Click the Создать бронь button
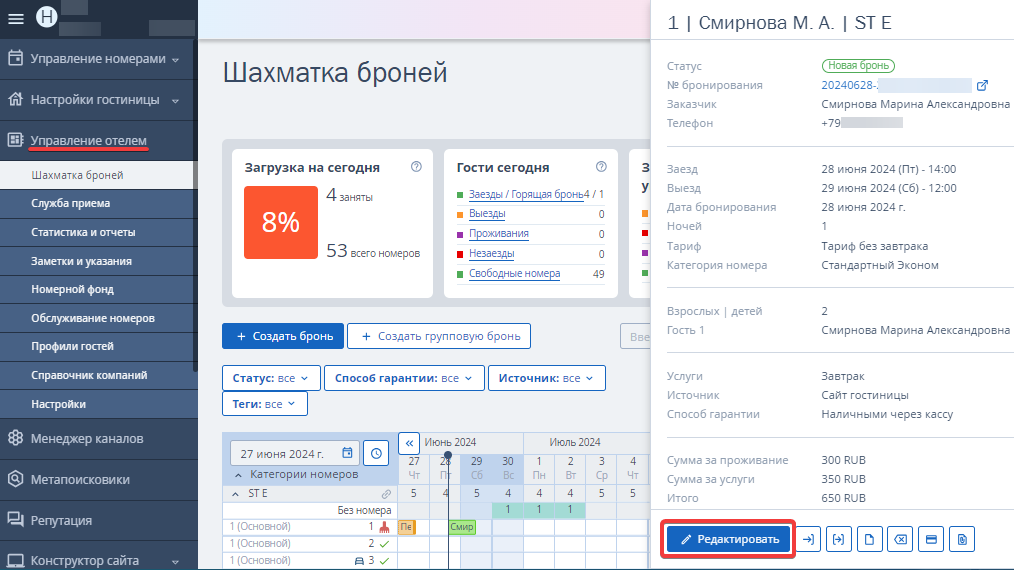 283,336
